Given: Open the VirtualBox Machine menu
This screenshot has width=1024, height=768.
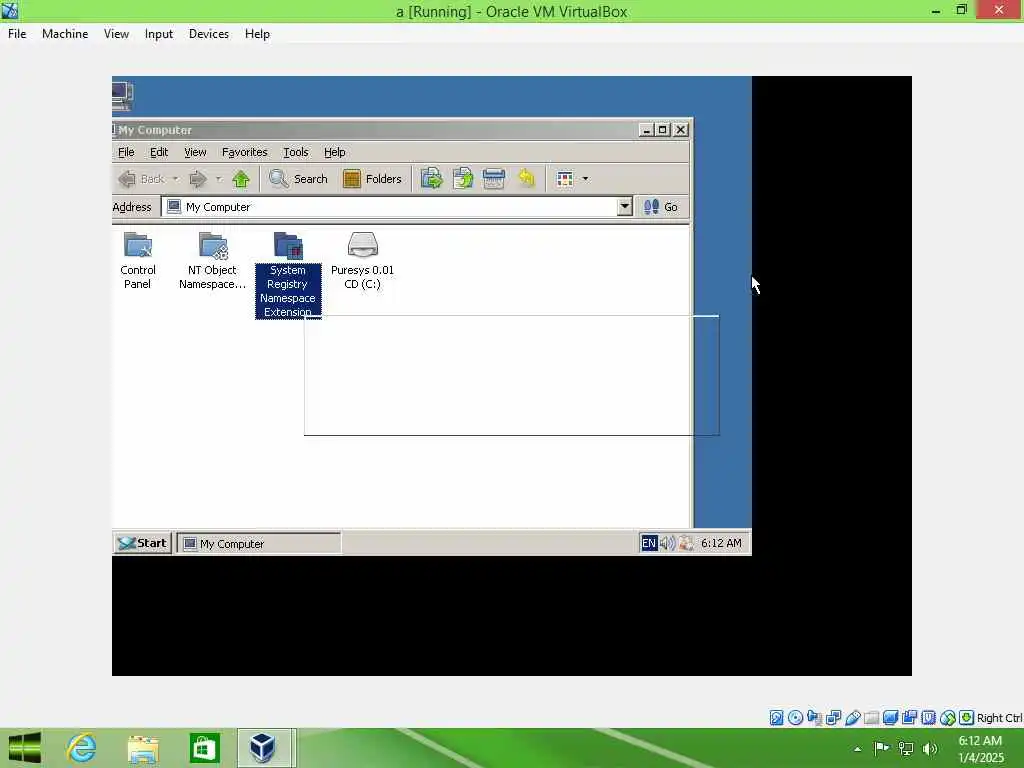Looking at the screenshot, I should (x=65, y=34).
